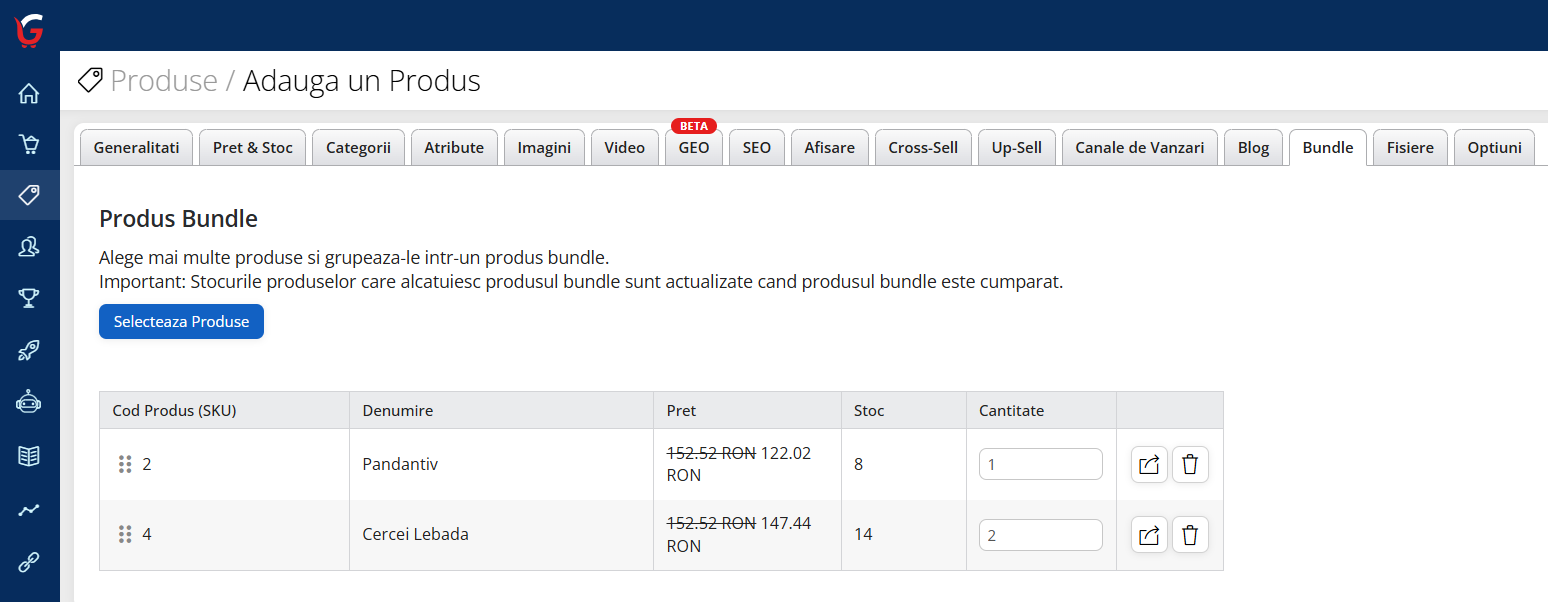Switch to the SEO tab
Viewport: 1548px width, 602px height.
(757, 148)
